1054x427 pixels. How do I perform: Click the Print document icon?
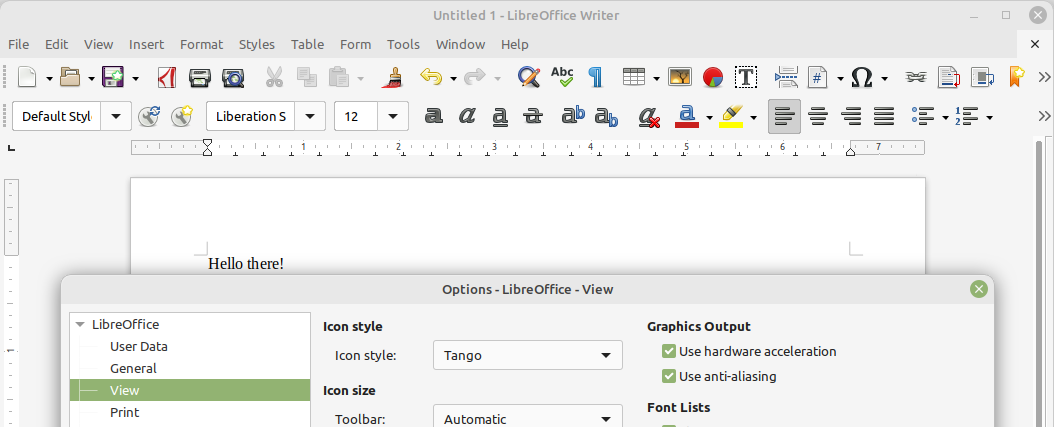pyautogui.click(x=200, y=77)
